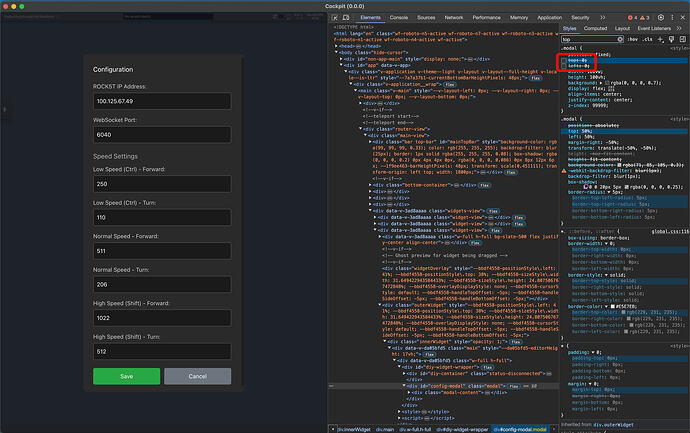Click the breadcrumb left arrow
The image size is (690, 433).
click(333, 429)
